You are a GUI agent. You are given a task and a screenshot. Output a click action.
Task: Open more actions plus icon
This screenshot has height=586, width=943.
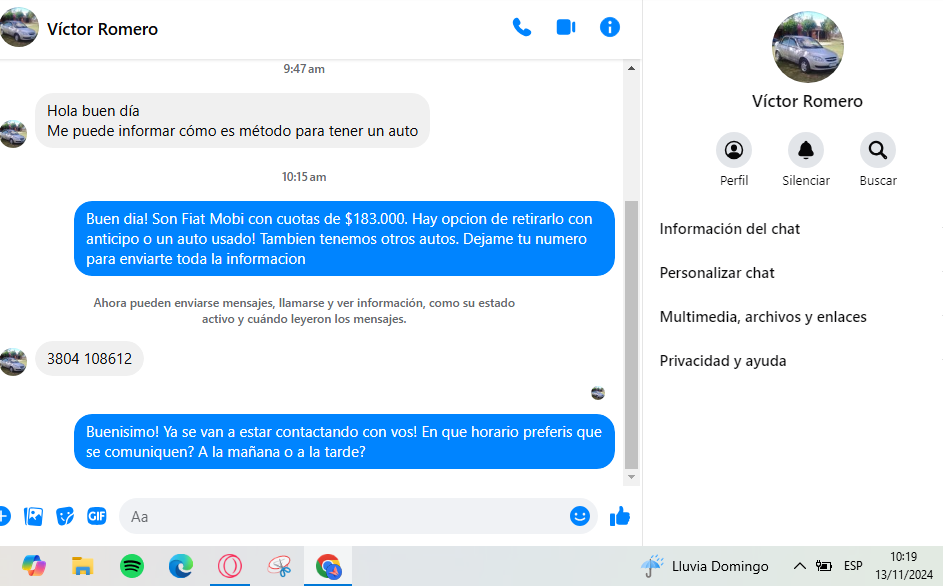[4, 516]
